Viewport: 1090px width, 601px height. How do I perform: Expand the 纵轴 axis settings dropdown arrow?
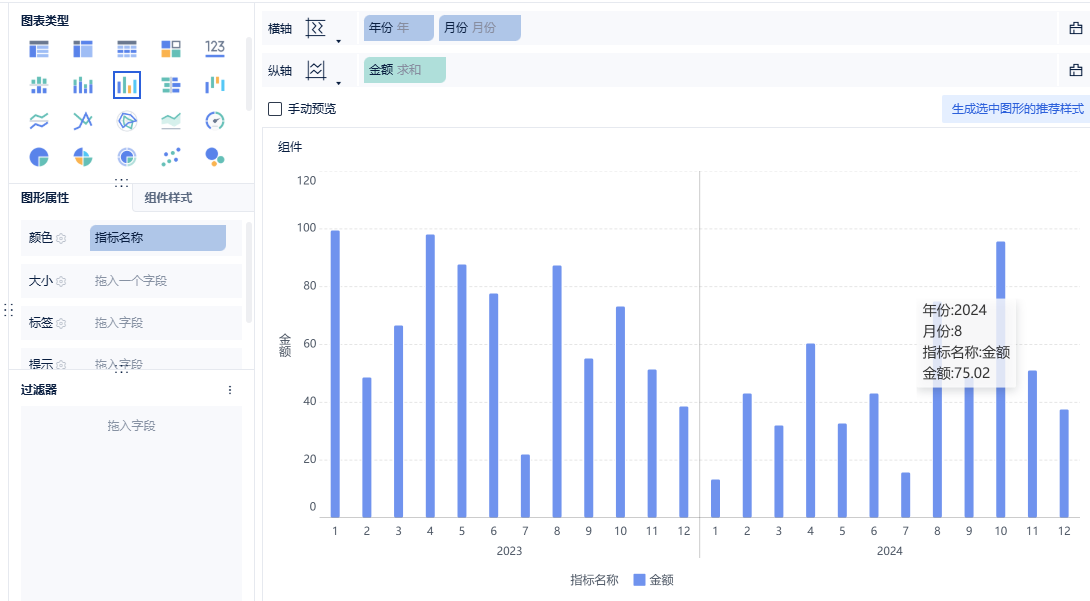point(339,83)
